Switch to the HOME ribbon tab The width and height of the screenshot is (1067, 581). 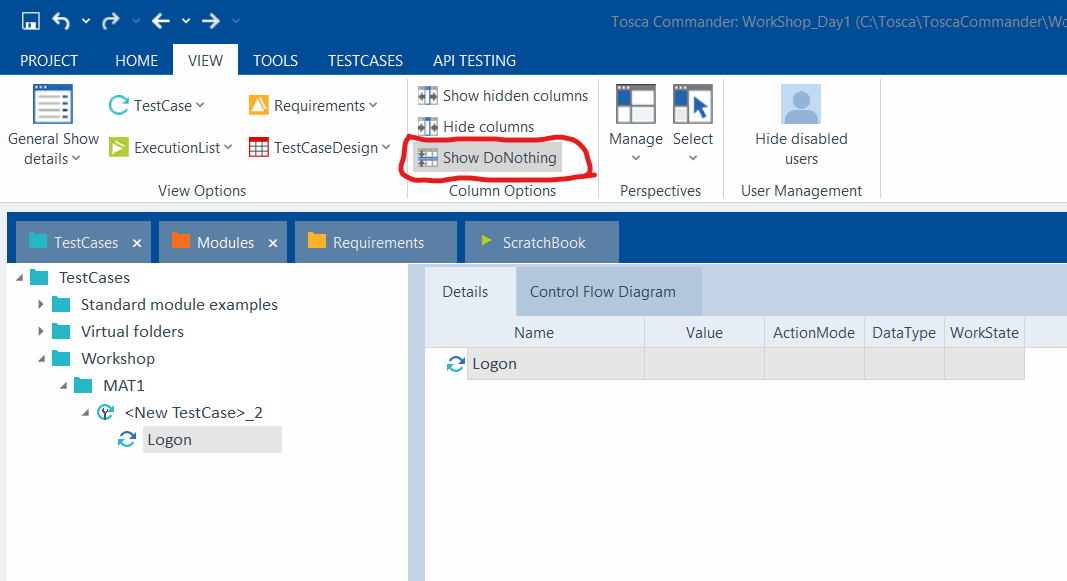[136, 61]
